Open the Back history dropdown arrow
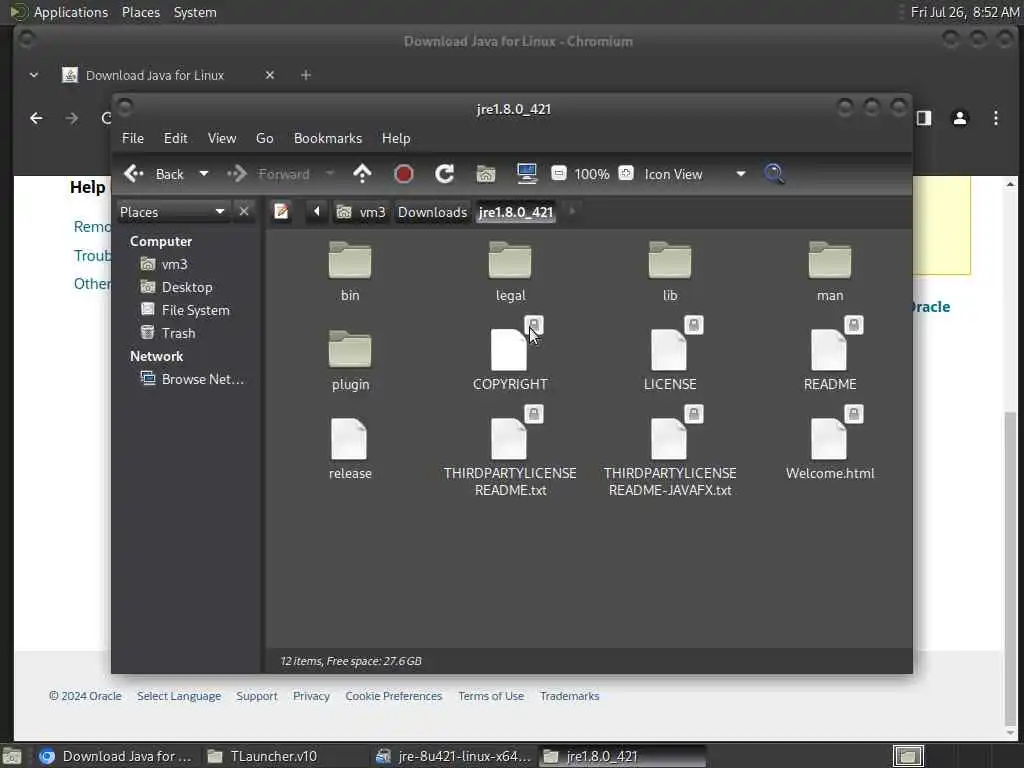Screen dimensions: 1024x768 [204, 174]
